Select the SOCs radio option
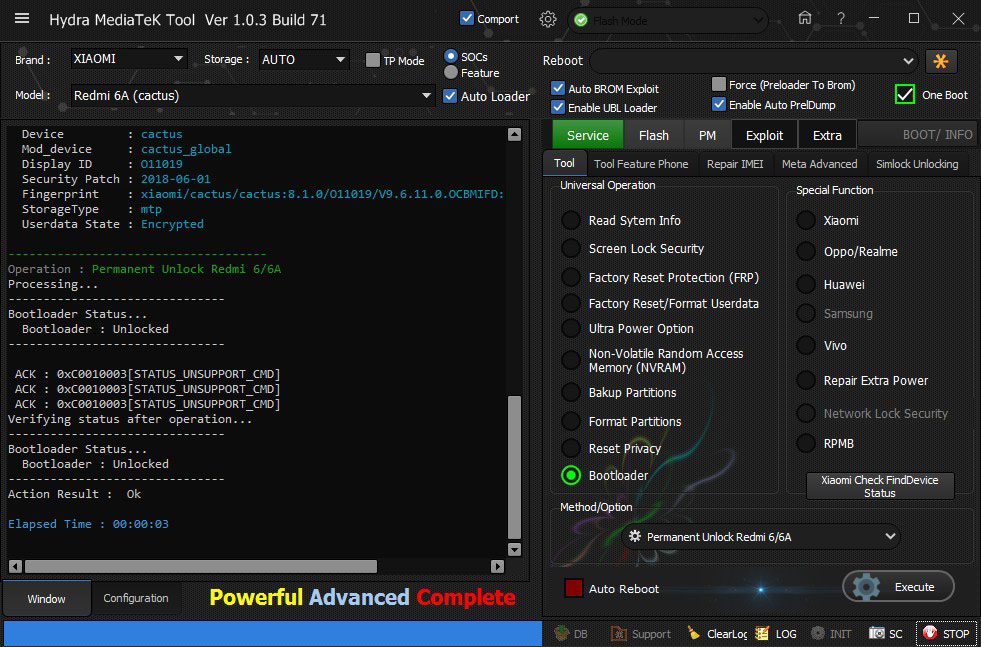This screenshot has width=981, height=647. (450, 56)
